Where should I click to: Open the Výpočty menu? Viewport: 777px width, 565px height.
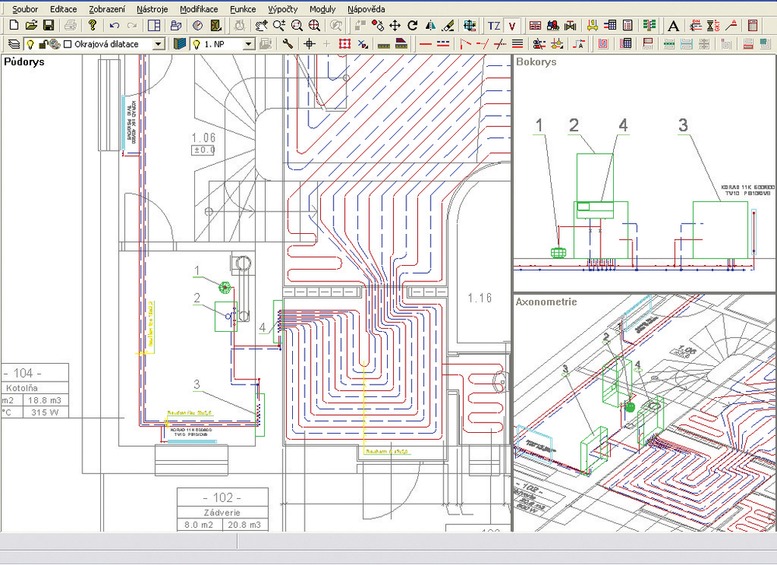pyautogui.click(x=281, y=8)
